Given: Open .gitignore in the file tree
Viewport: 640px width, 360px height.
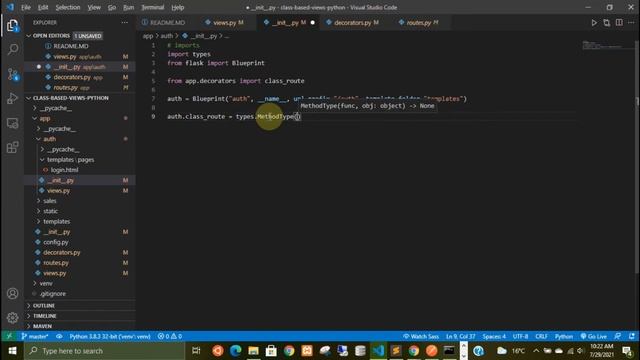Looking at the screenshot, I should point(53,293).
